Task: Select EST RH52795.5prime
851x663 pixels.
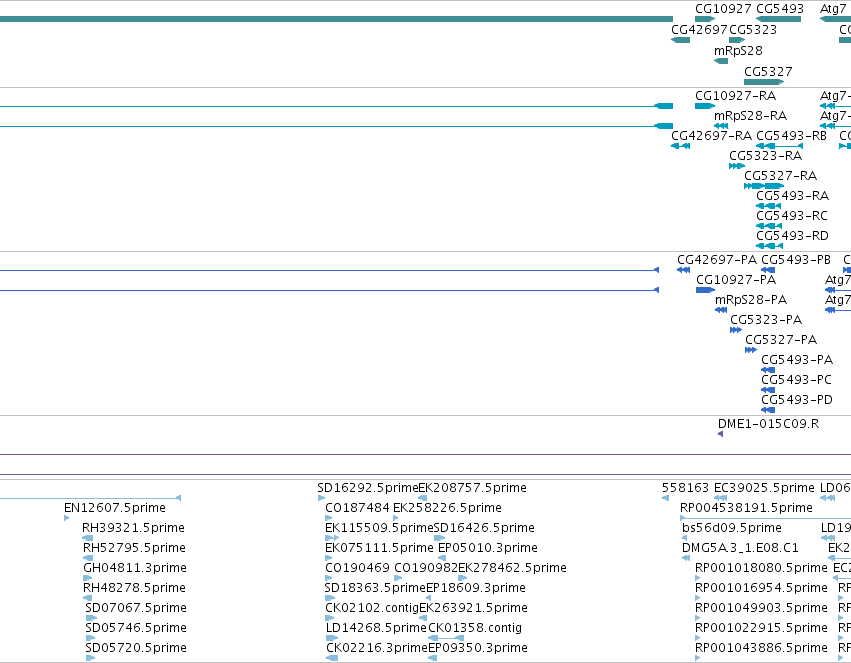Action: [x=88, y=558]
